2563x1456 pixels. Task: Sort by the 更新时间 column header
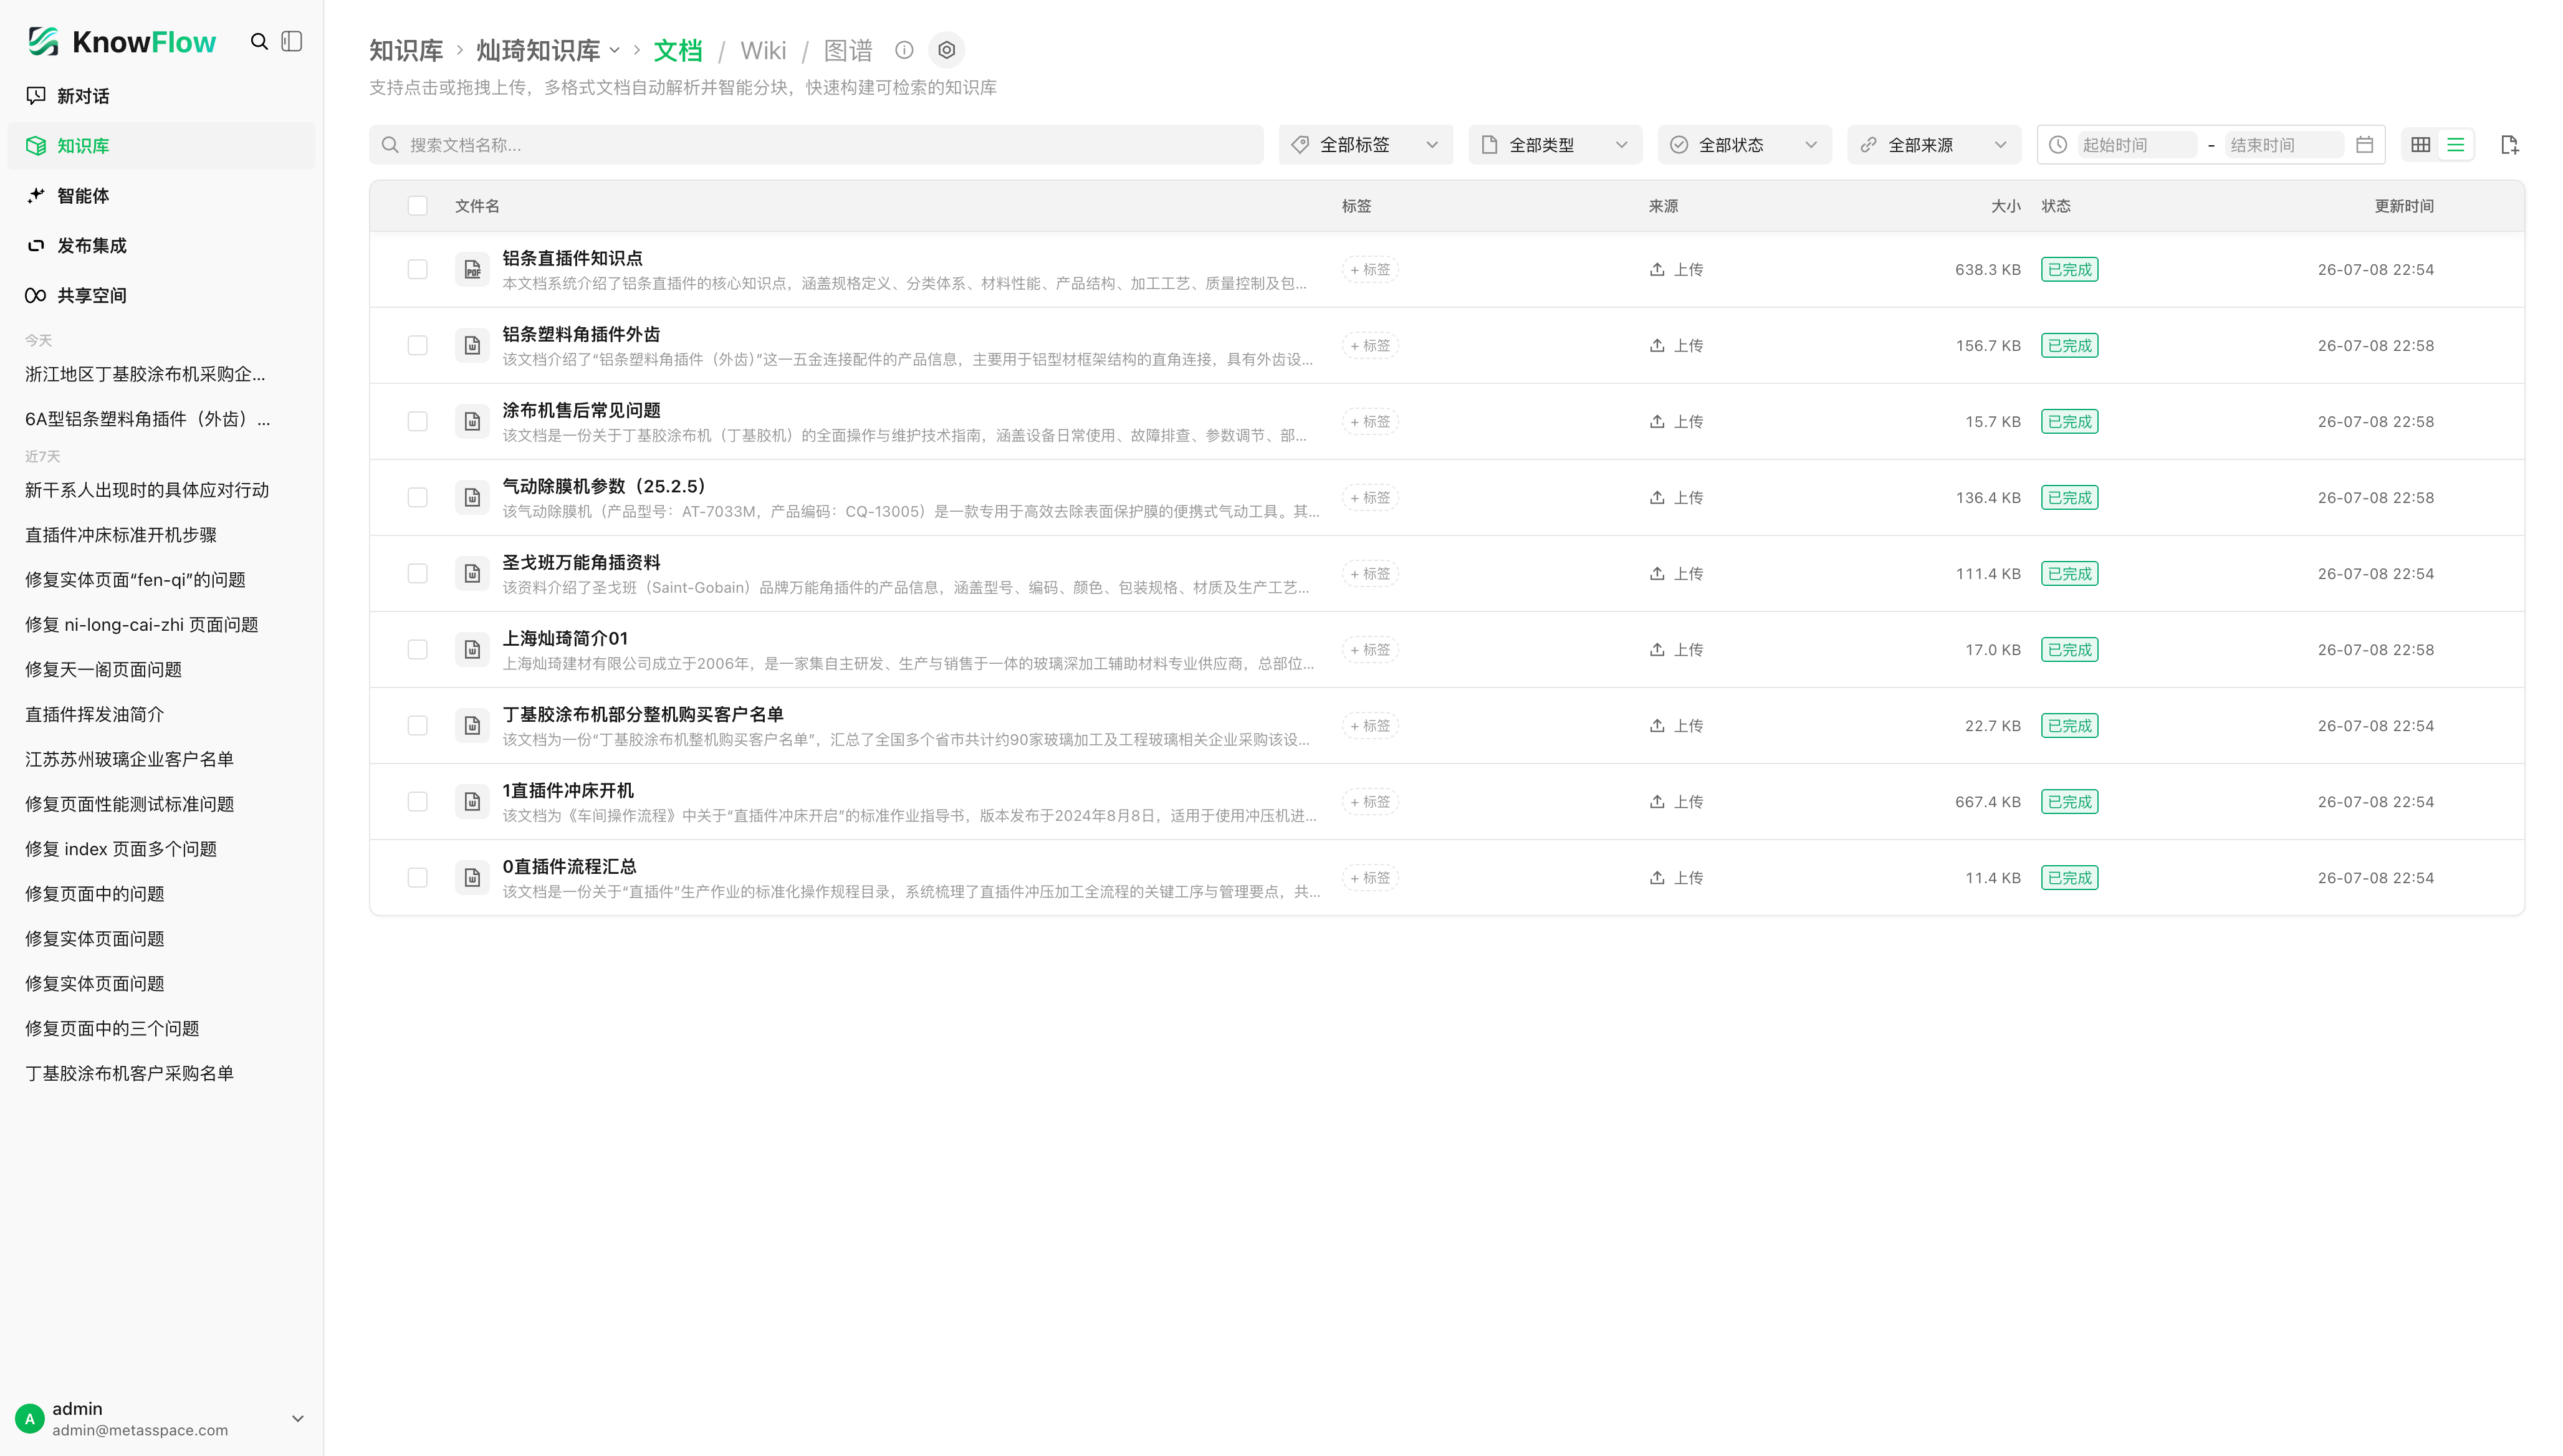[x=2404, y=206]
